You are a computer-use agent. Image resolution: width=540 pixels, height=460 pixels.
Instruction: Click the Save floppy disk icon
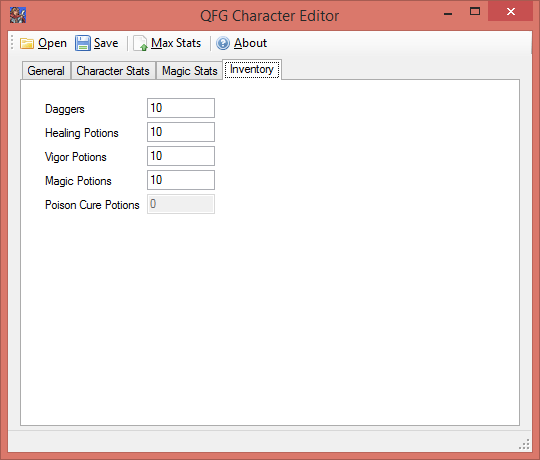click(x=83, y=43)
